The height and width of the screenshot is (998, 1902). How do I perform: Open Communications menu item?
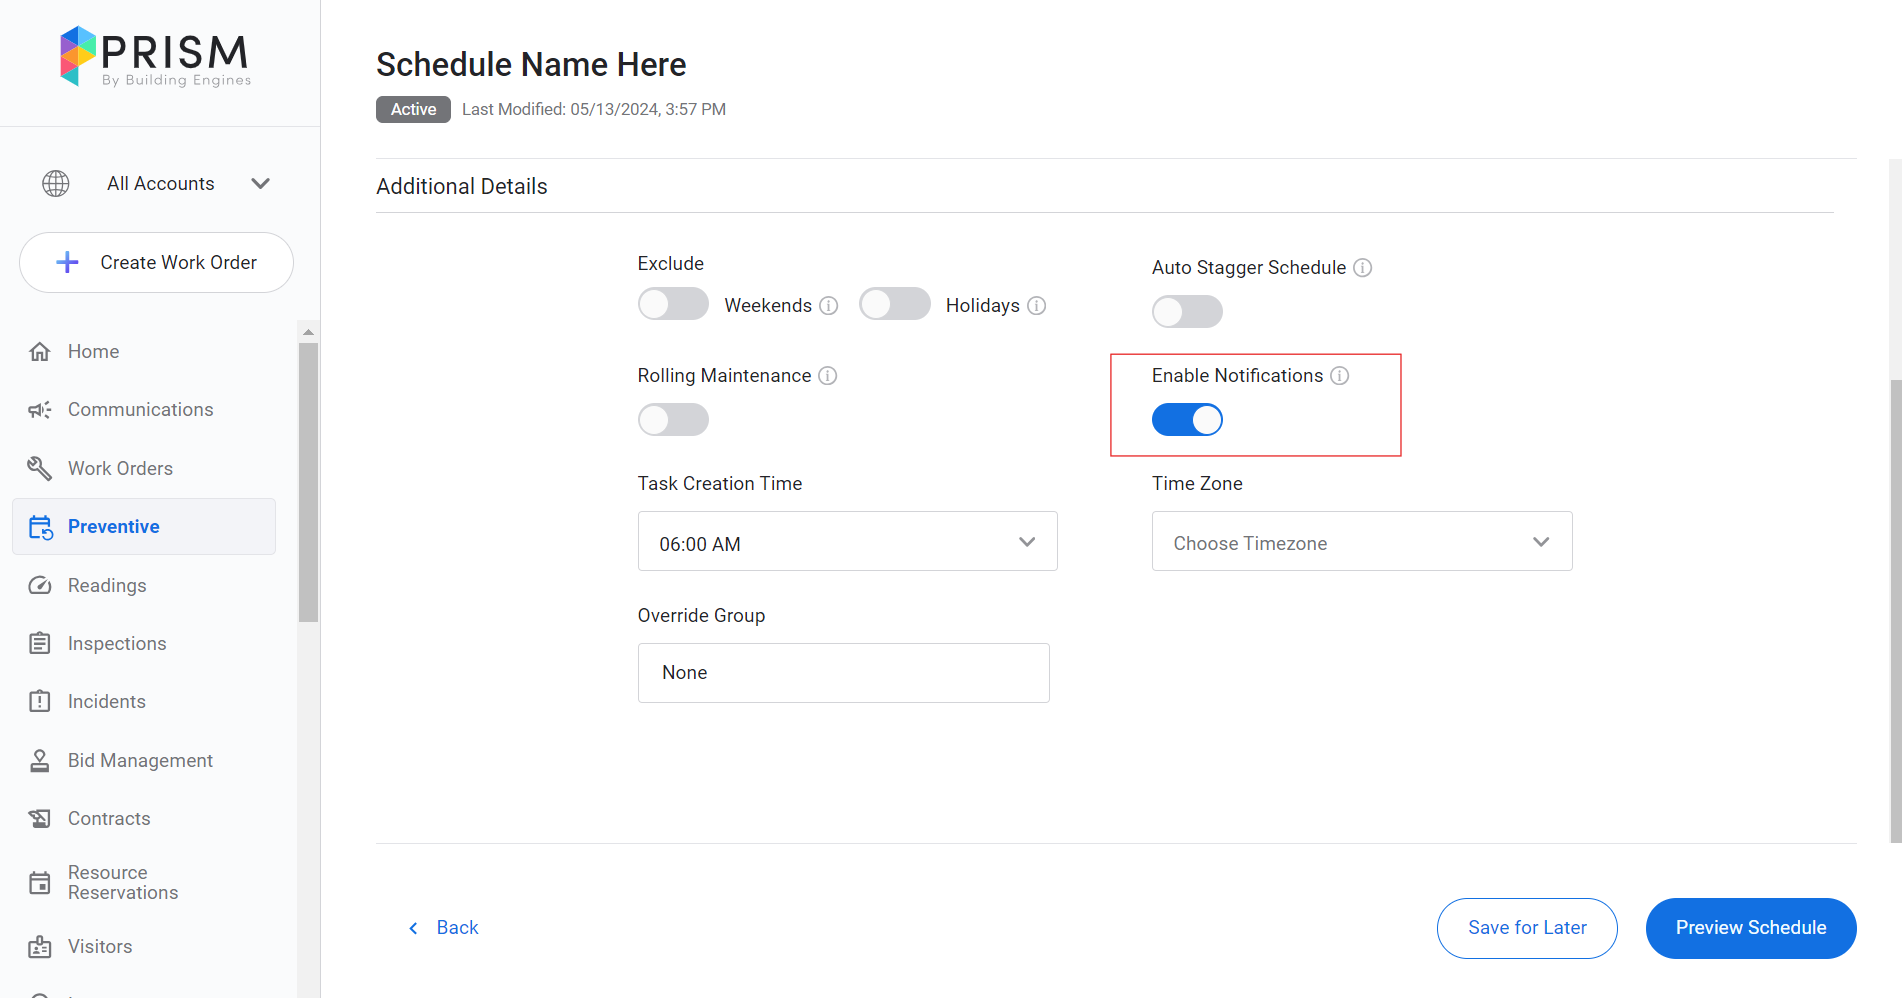144,410
